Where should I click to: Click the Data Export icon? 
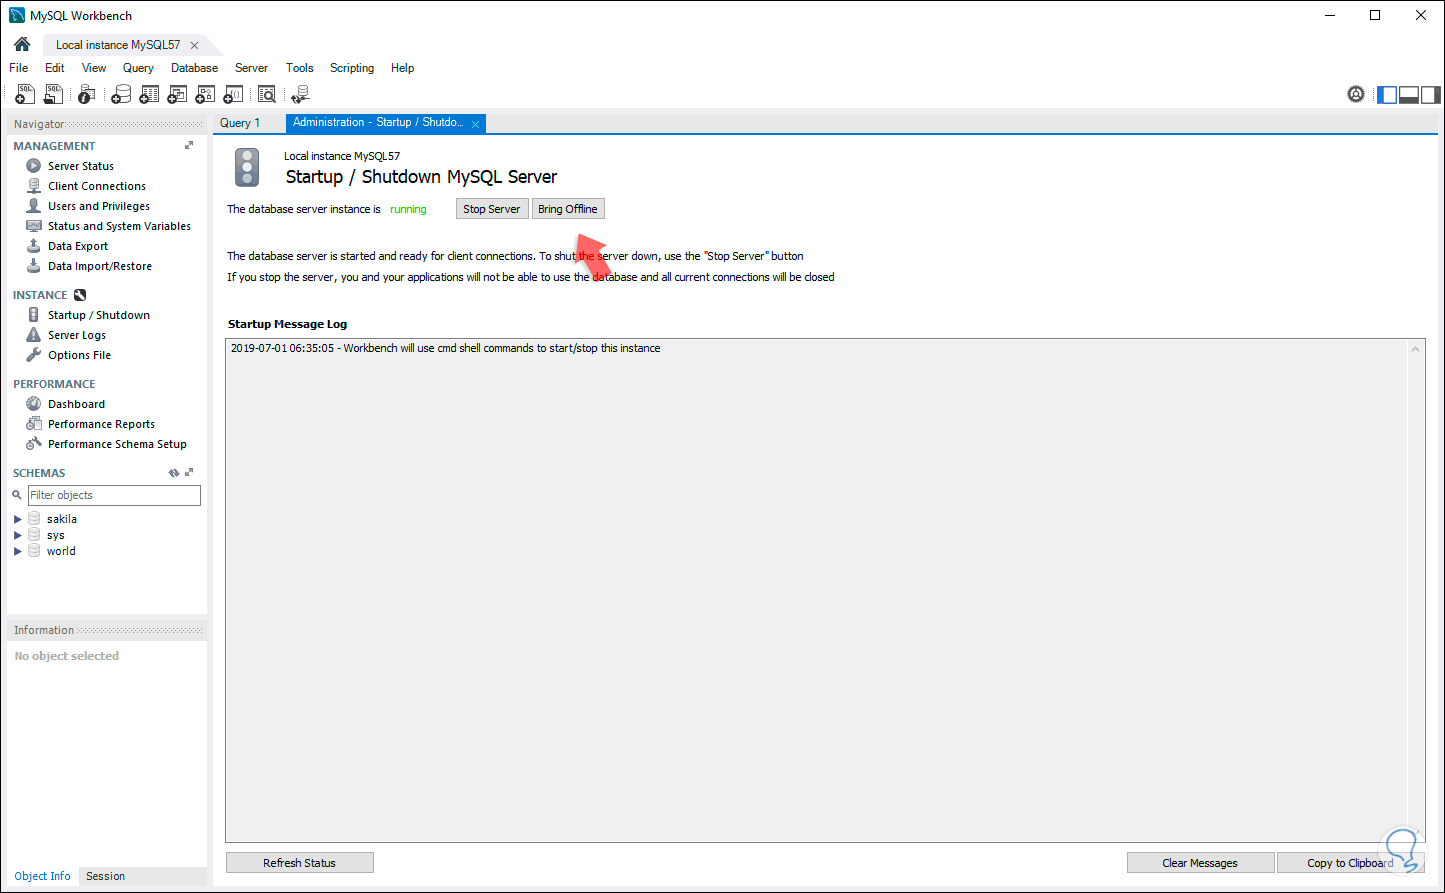(x=34, y=246)
